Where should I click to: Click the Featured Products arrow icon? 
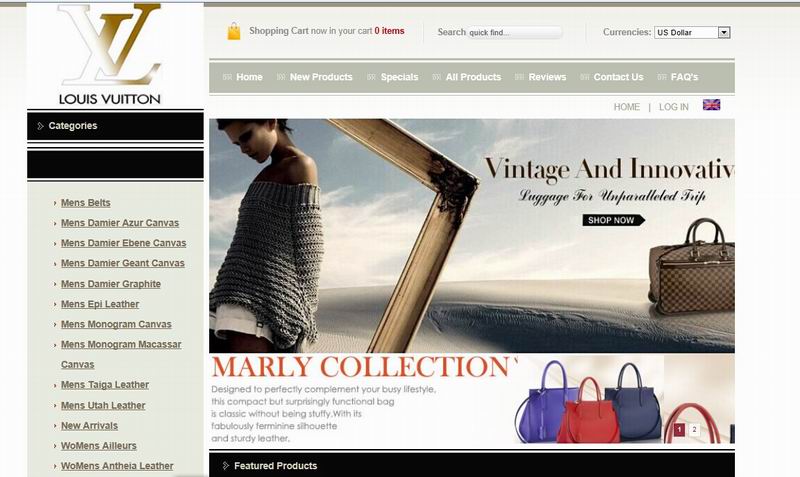point(225,466)
